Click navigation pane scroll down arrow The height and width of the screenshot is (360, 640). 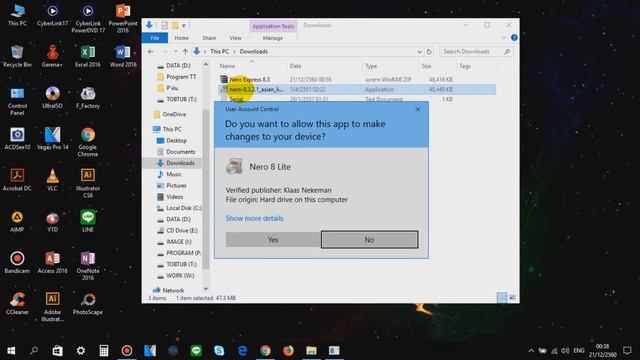(x=206, y=289)
